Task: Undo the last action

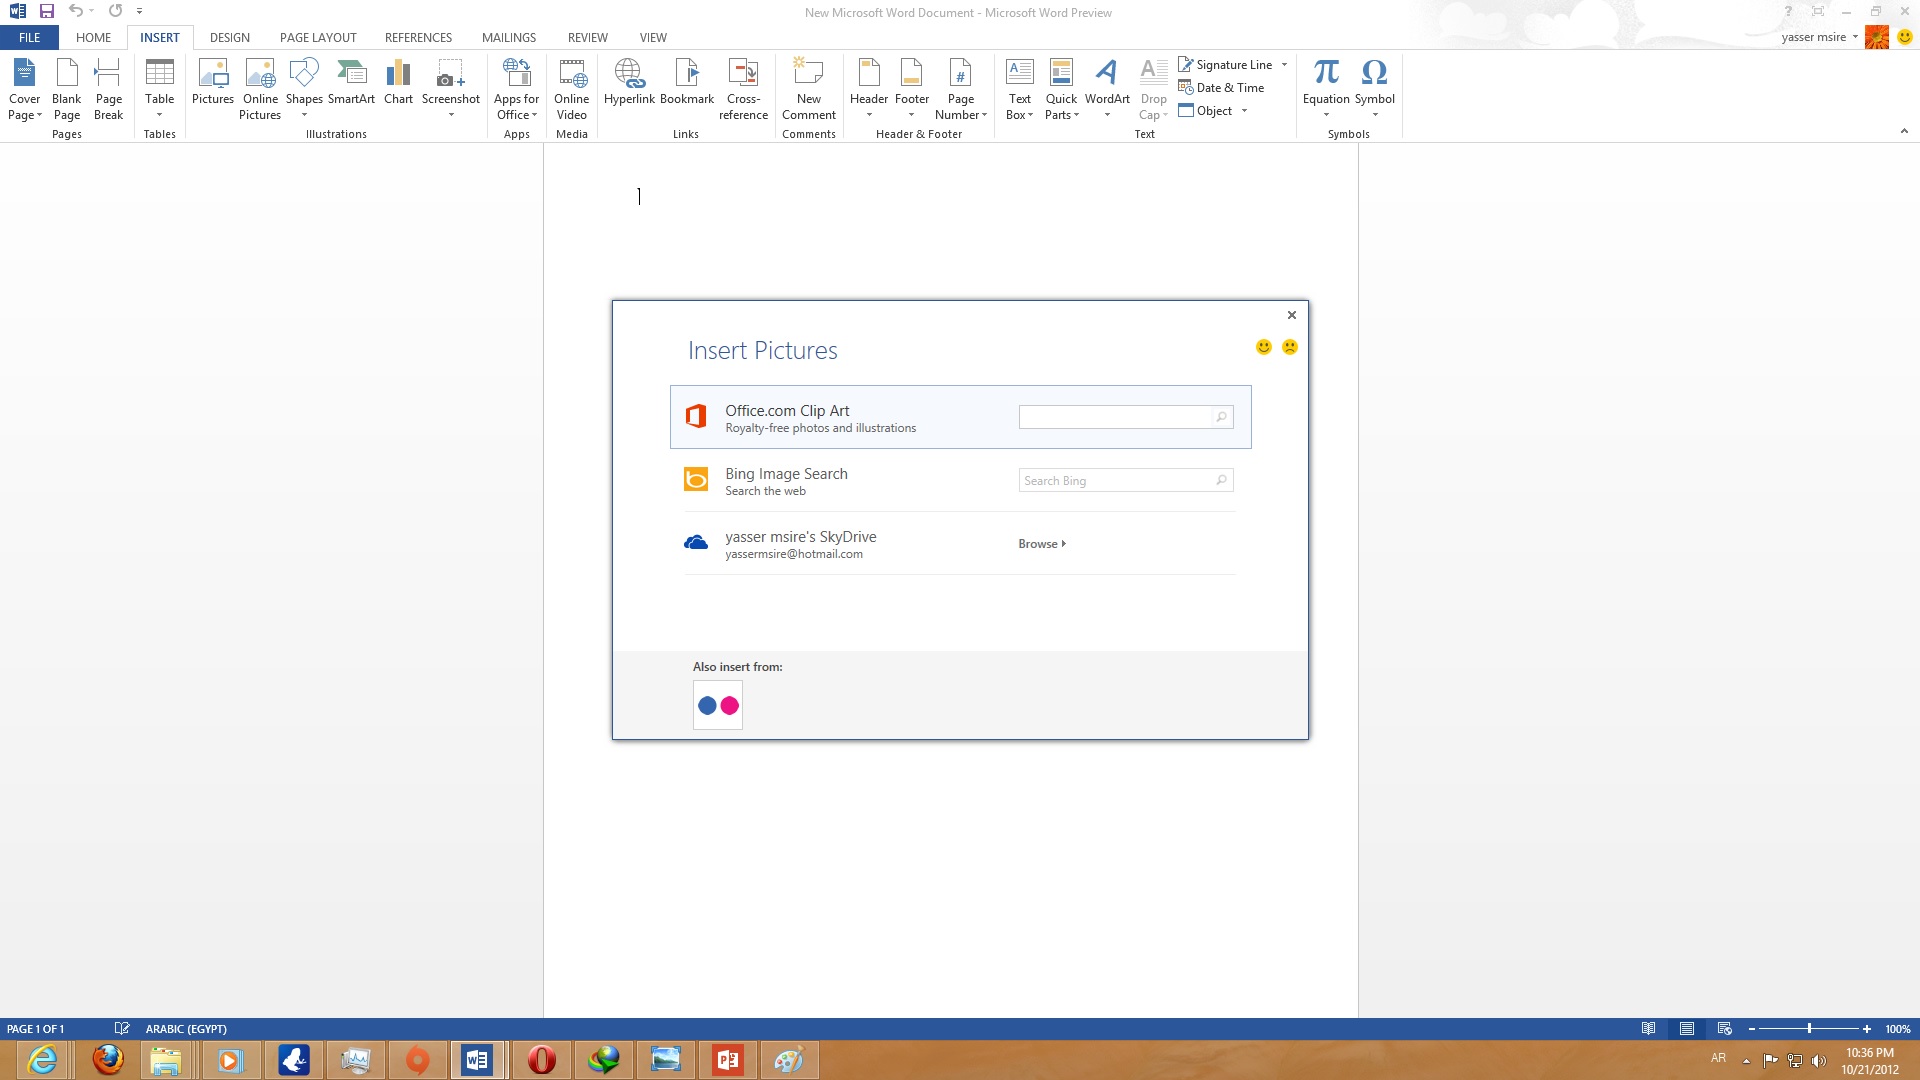Action: tap(75, 11)
